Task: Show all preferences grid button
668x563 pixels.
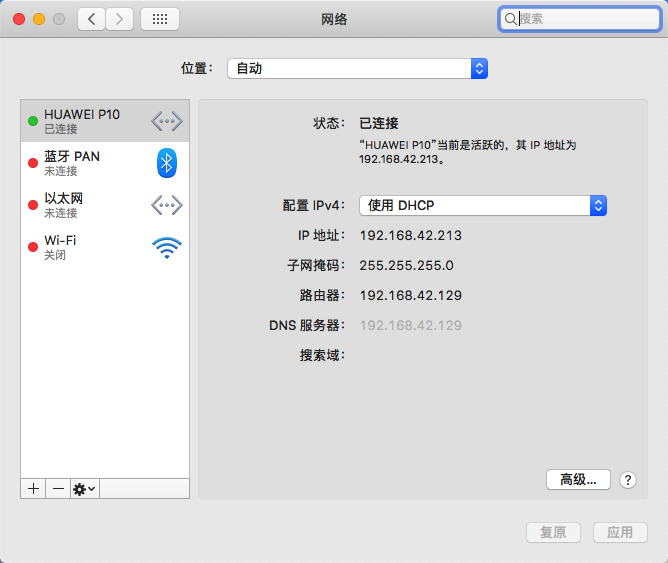Action: [160, 19]
